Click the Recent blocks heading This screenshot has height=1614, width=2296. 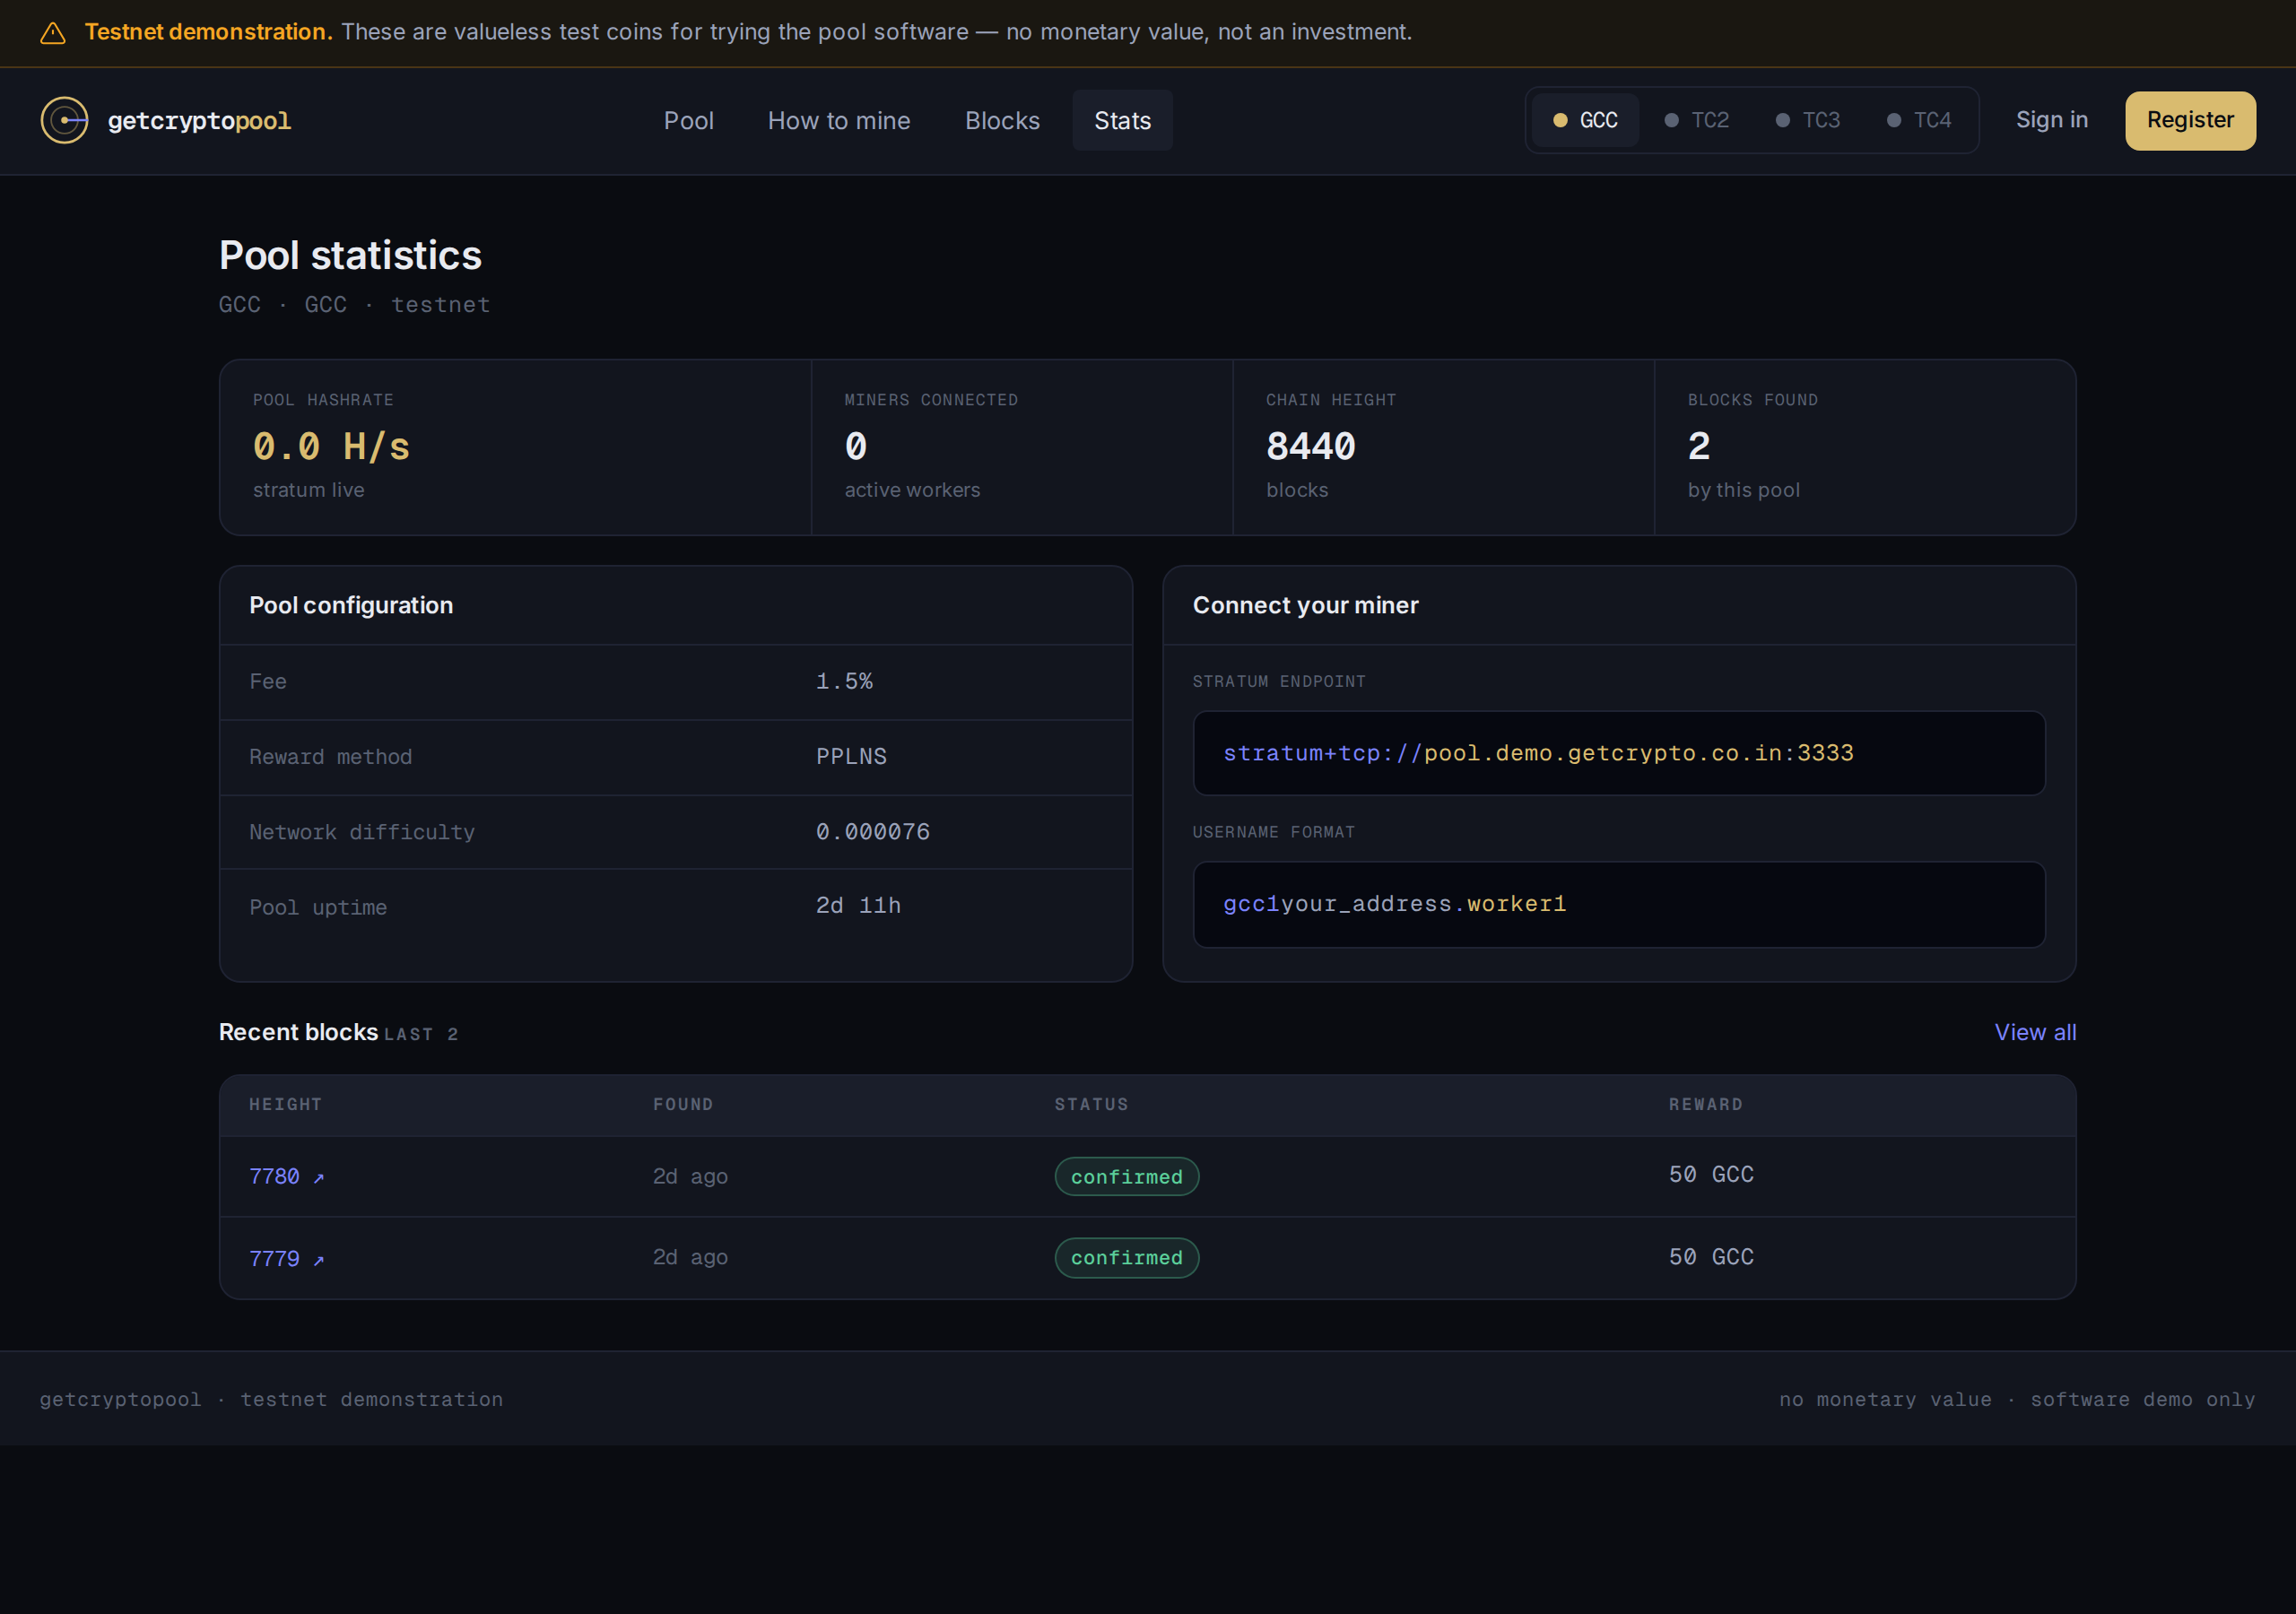tap(298, 1032)
